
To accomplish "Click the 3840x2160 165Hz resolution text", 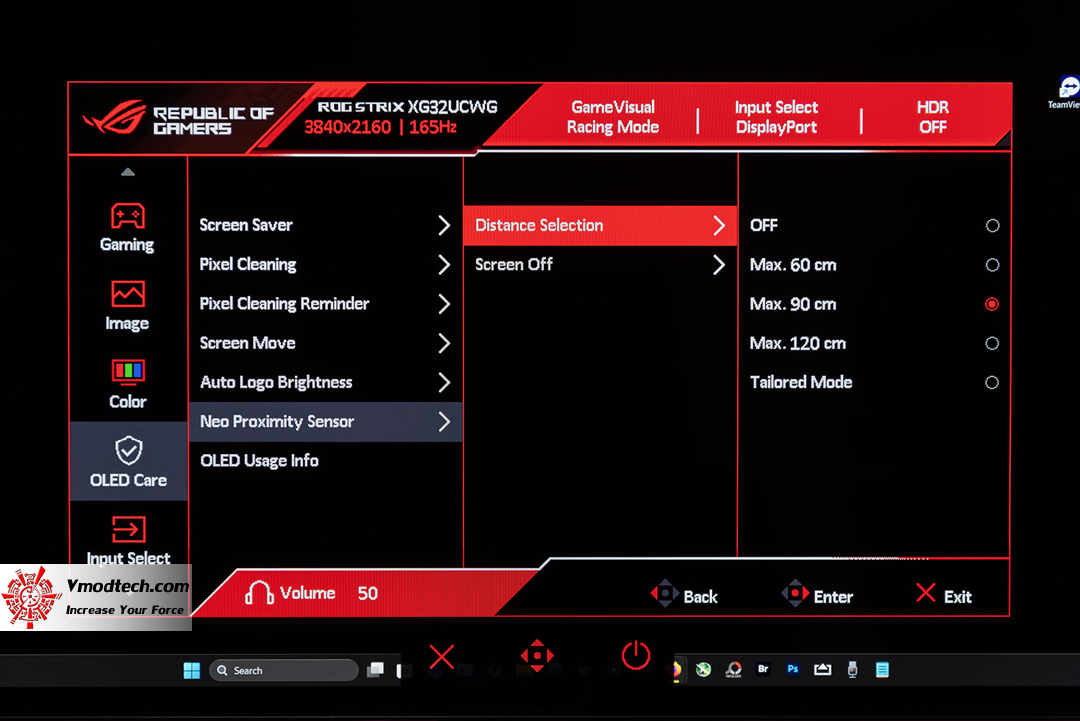I will pos(380,127).
